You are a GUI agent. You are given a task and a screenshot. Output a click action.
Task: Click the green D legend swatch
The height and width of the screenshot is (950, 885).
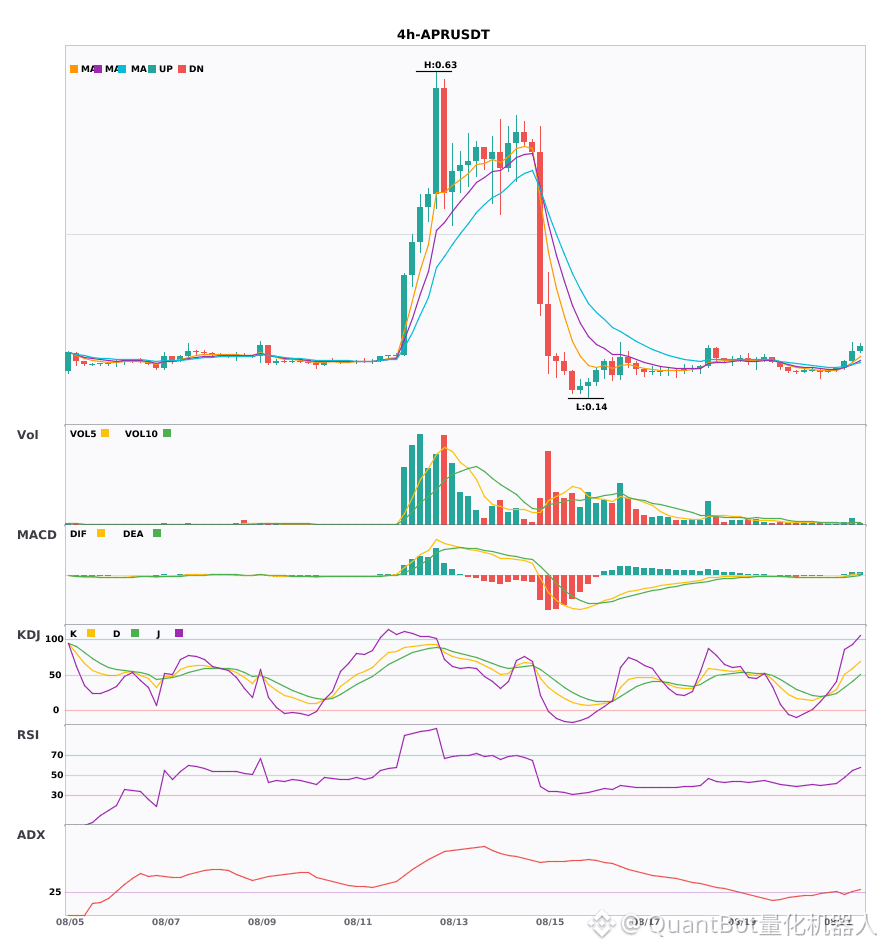coord(135,633)
